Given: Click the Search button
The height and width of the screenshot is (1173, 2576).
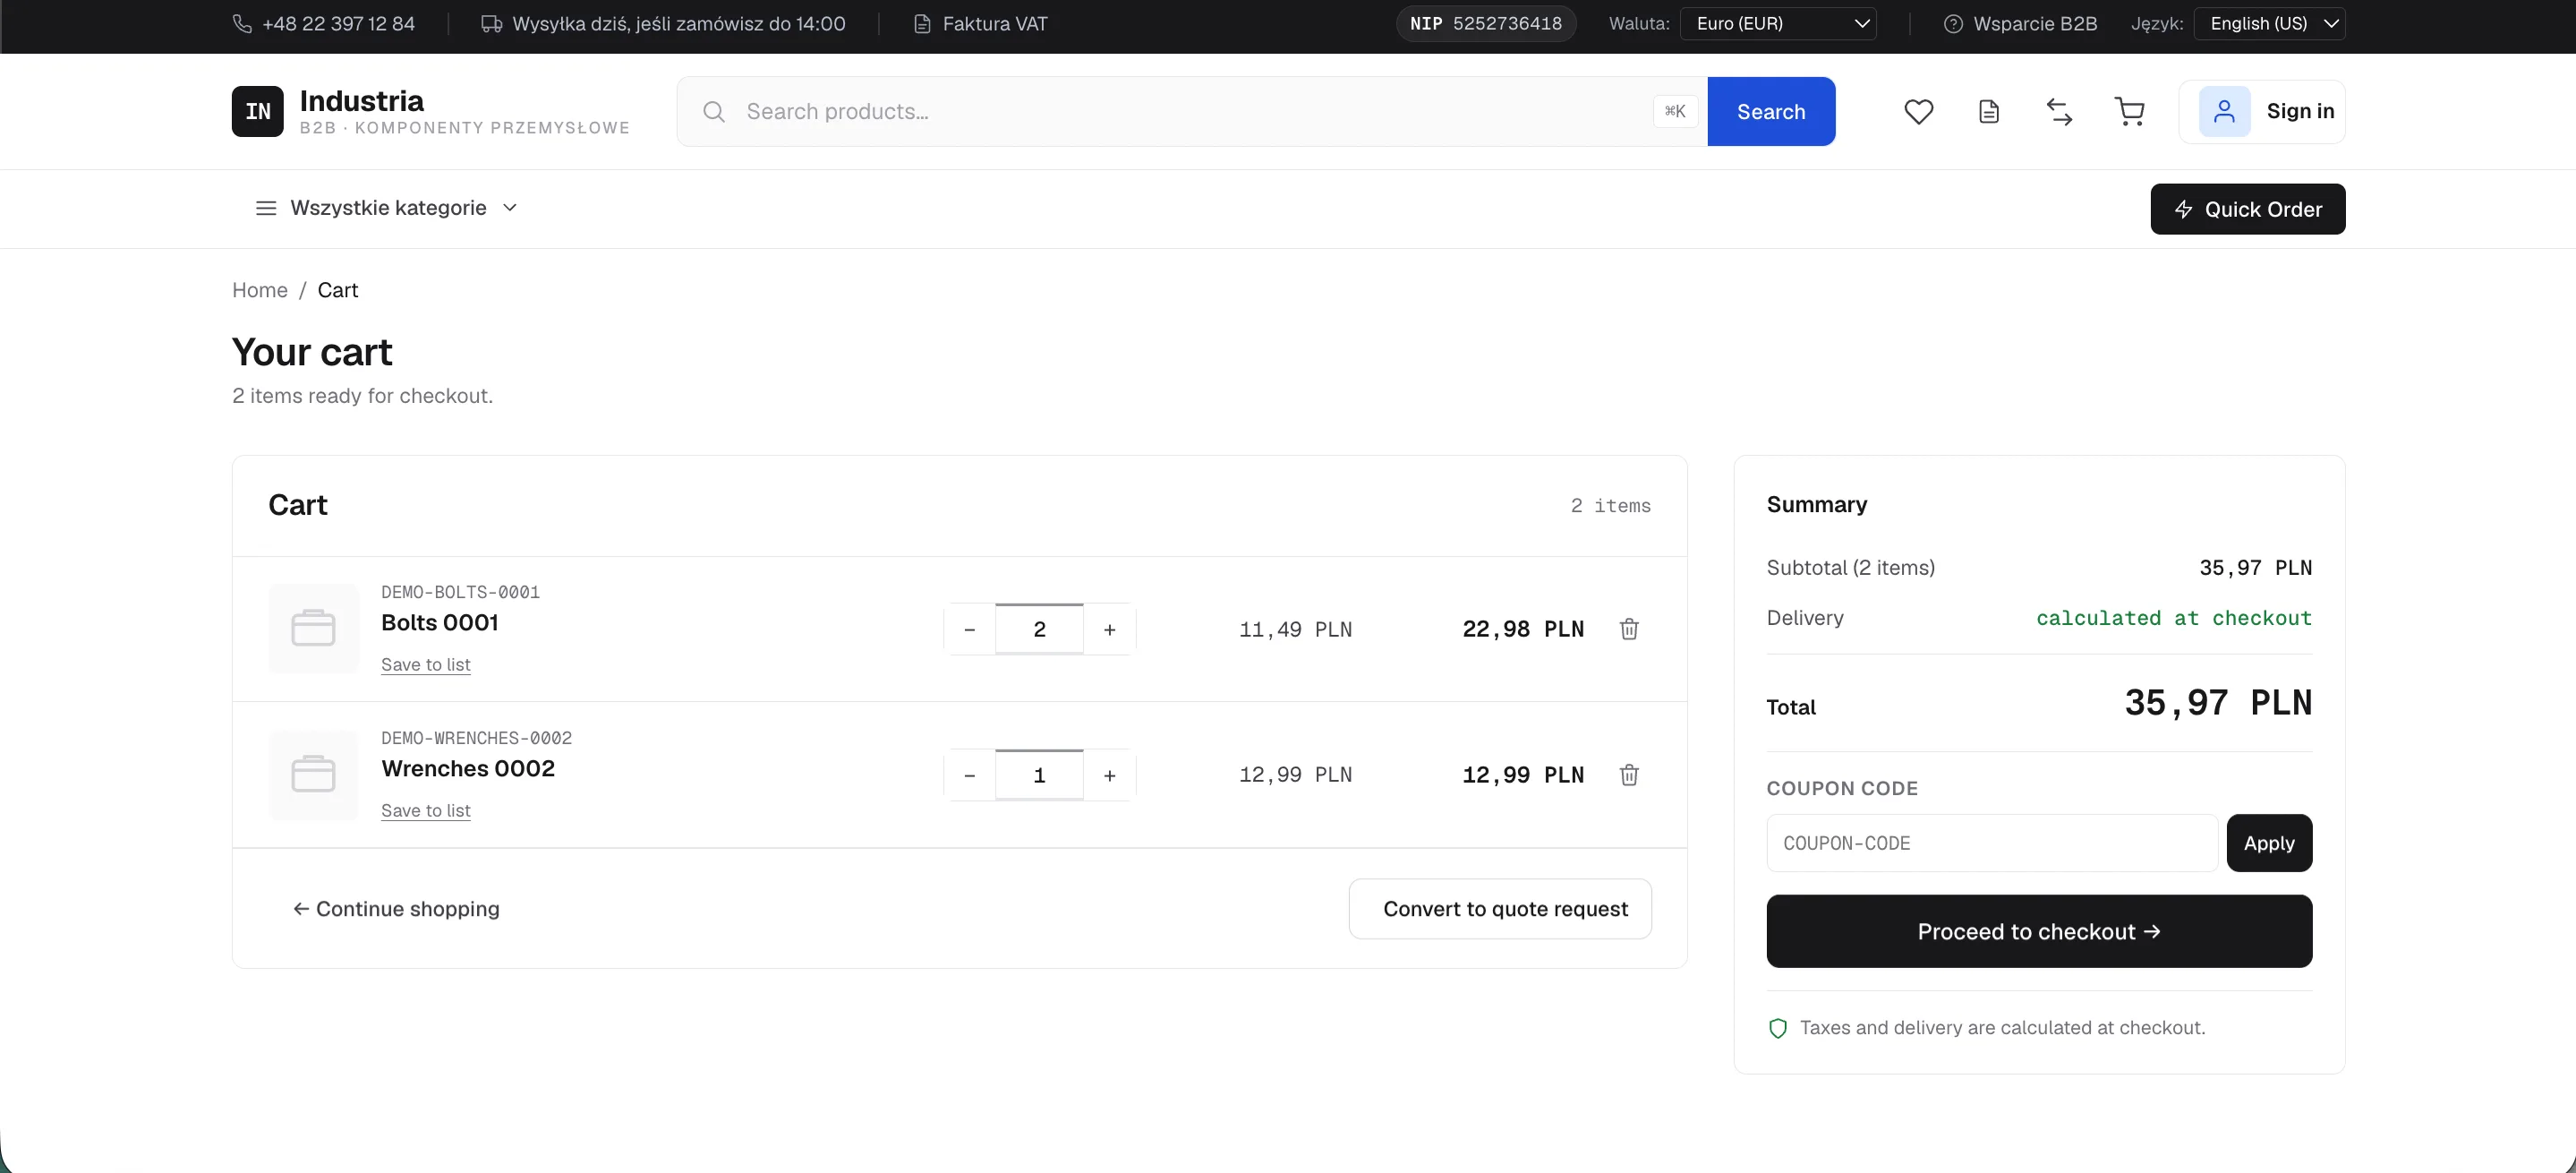Looking at the screenshot, I should 1770,112.
